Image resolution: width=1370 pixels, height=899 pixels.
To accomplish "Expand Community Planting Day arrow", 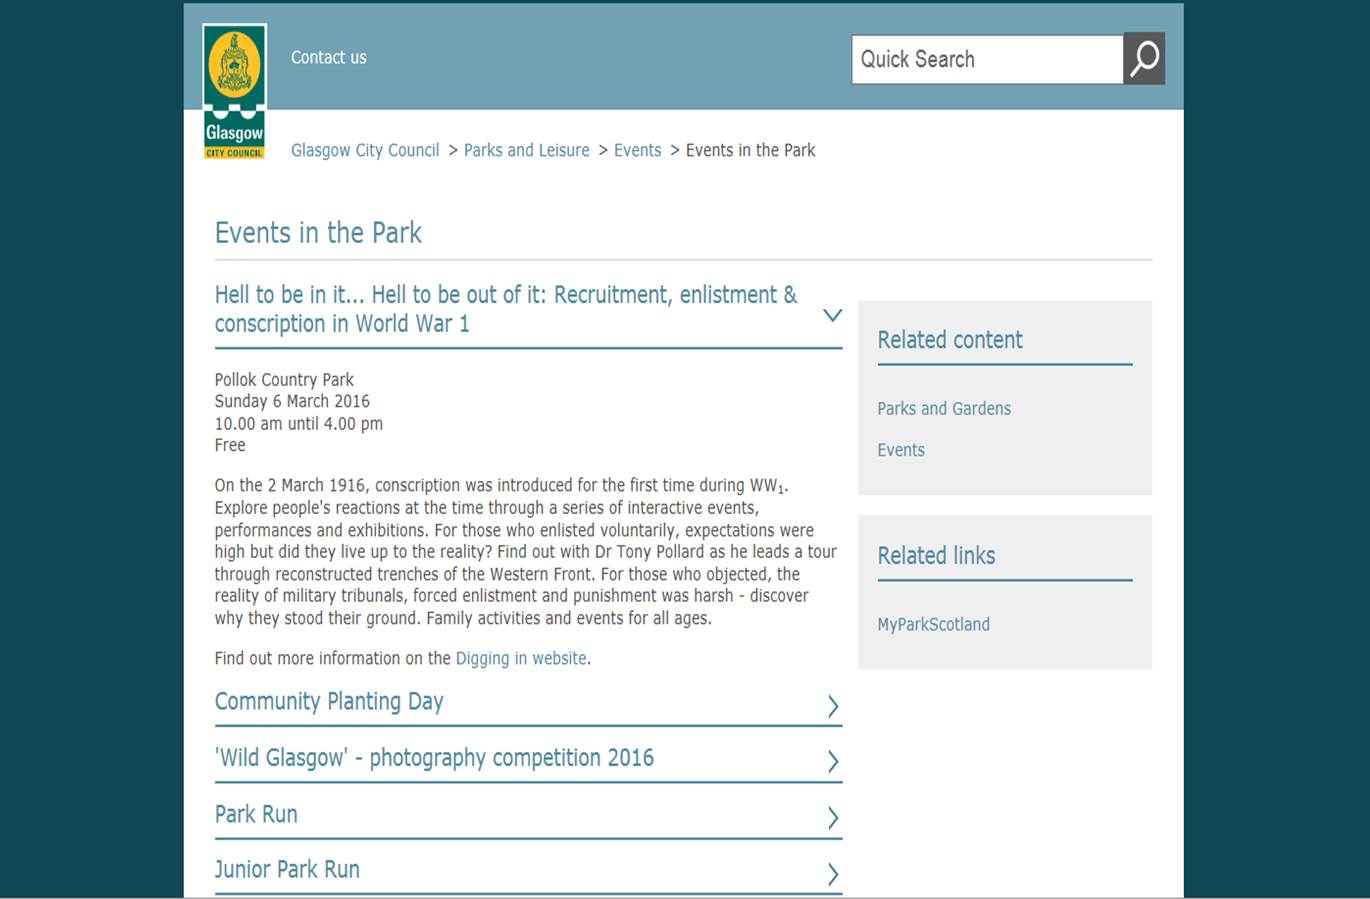I will click(x=832, y=706).
